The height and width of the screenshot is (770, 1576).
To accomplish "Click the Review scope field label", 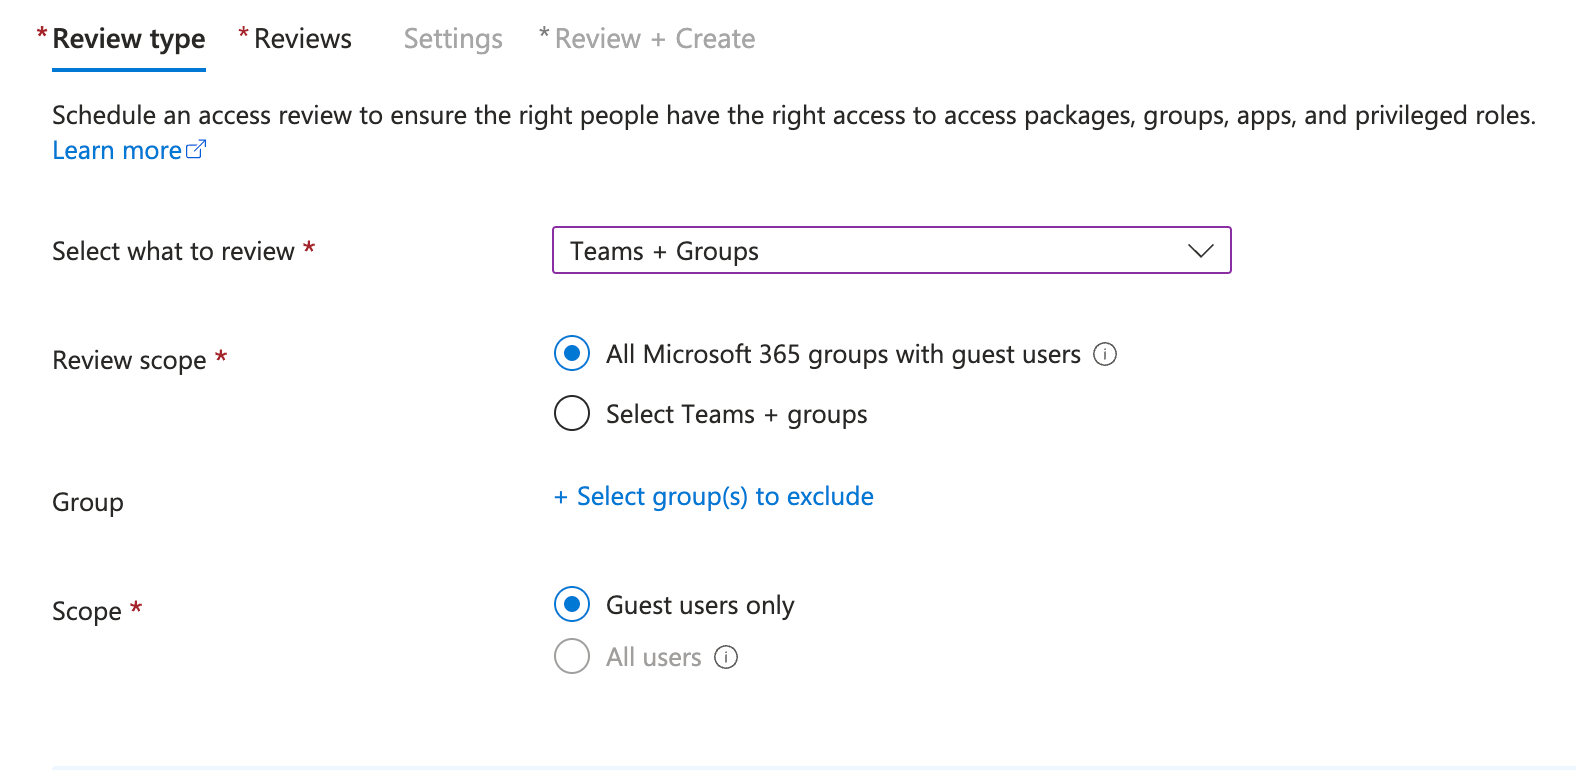I will click(129, 360).
